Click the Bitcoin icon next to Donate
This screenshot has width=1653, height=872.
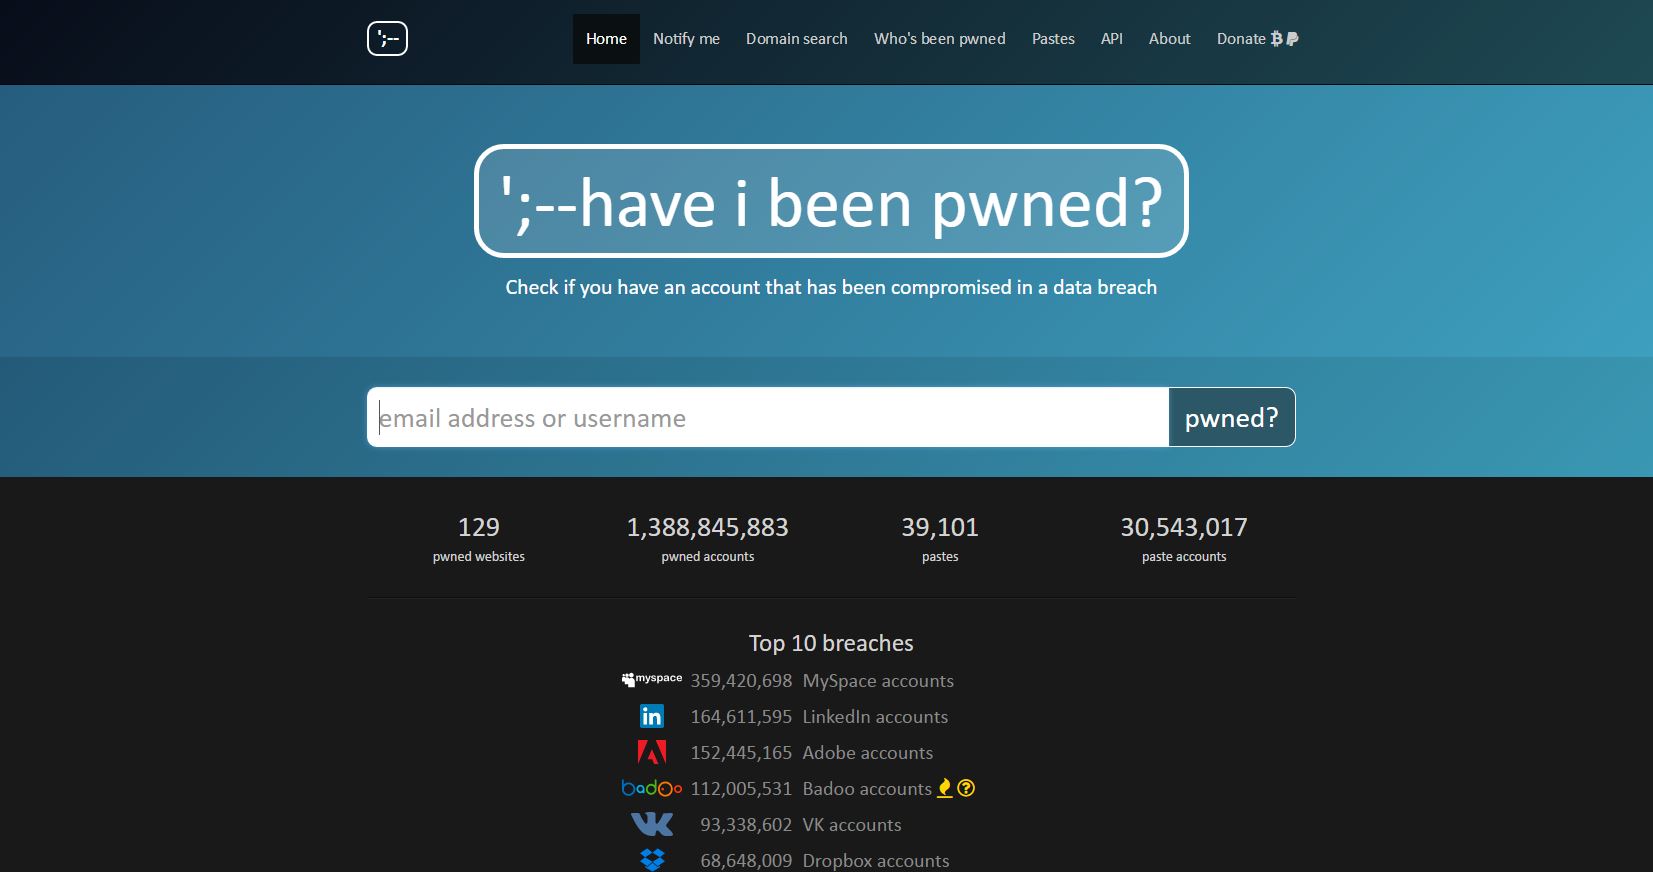pos(1276,39)
